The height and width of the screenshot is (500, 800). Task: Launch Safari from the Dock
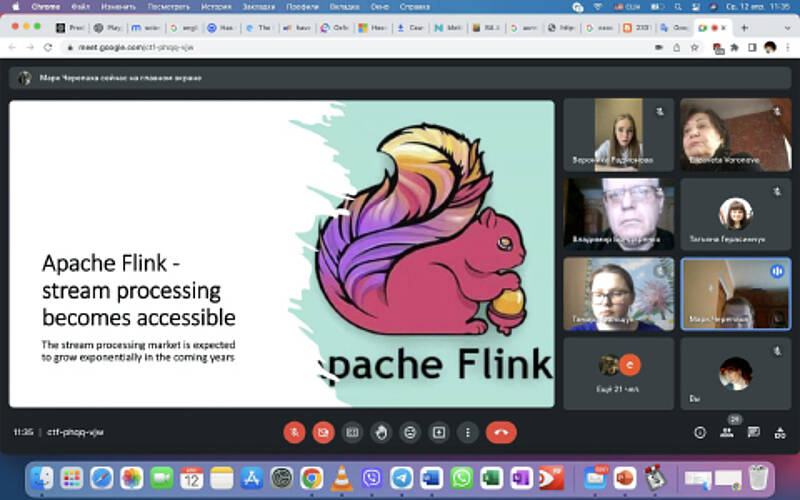[102, 478]
